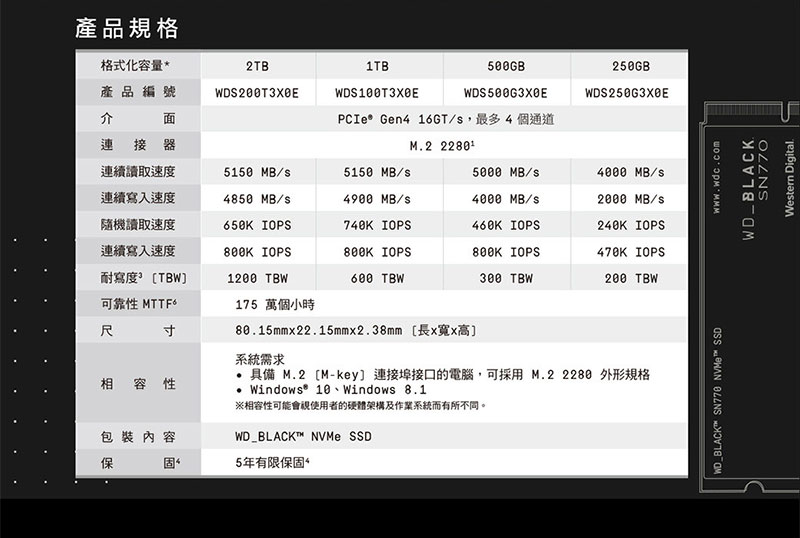Click the 連續寫入速度 label beside 800K IOPS
The image size is (800, 538).
click(138, 251)
